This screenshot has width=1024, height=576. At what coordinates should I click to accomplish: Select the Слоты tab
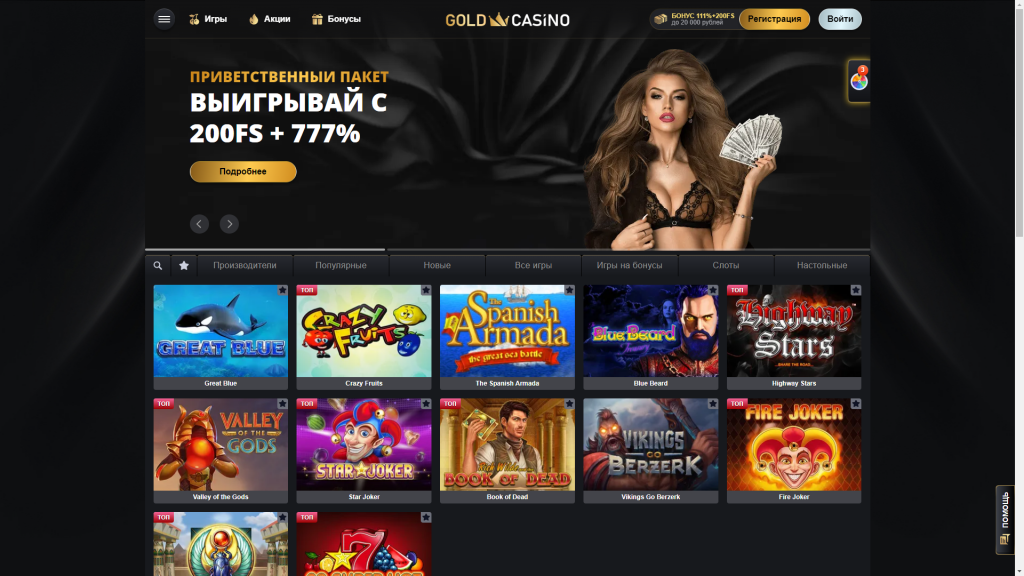[x=726, y=266]
